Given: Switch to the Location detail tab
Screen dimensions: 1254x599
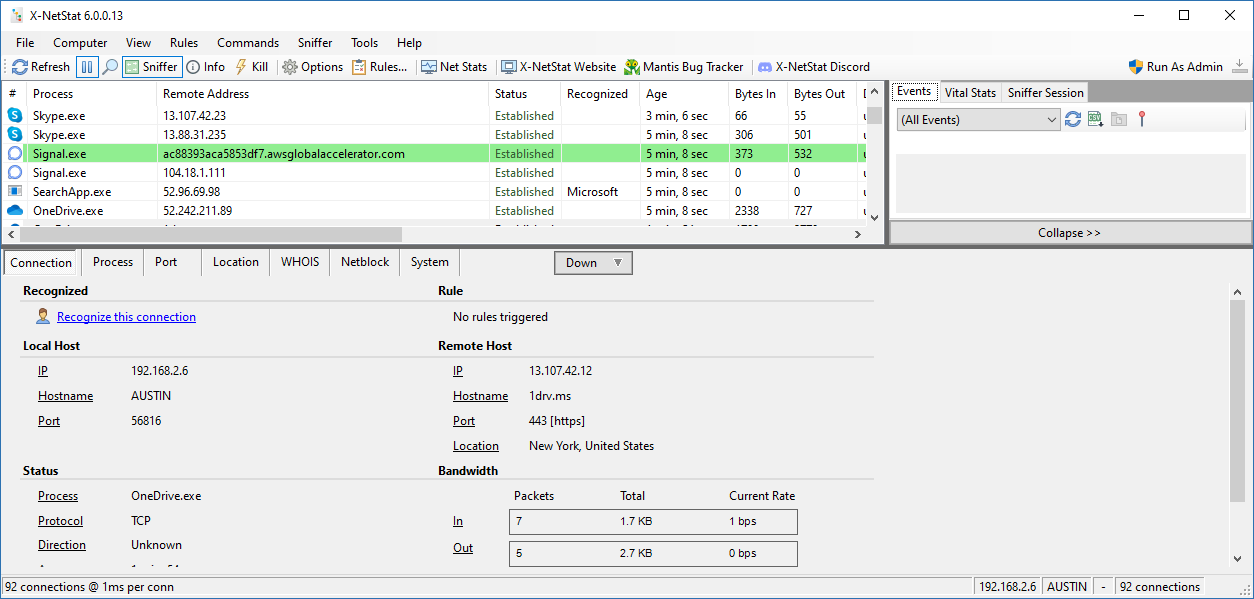Looking at the screenshot, I should tap(236, 262).
